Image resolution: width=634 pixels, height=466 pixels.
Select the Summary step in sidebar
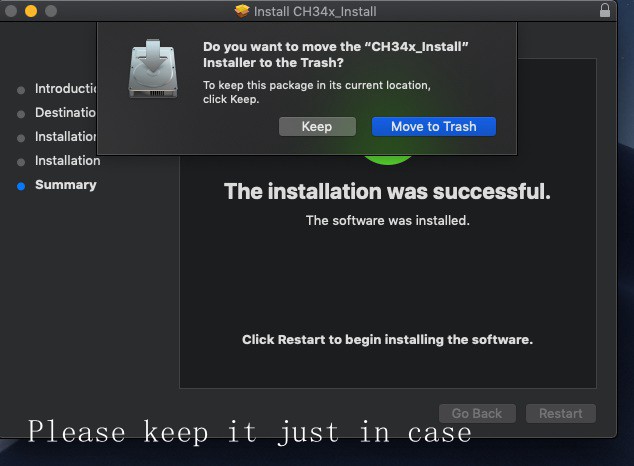(66, 185)
